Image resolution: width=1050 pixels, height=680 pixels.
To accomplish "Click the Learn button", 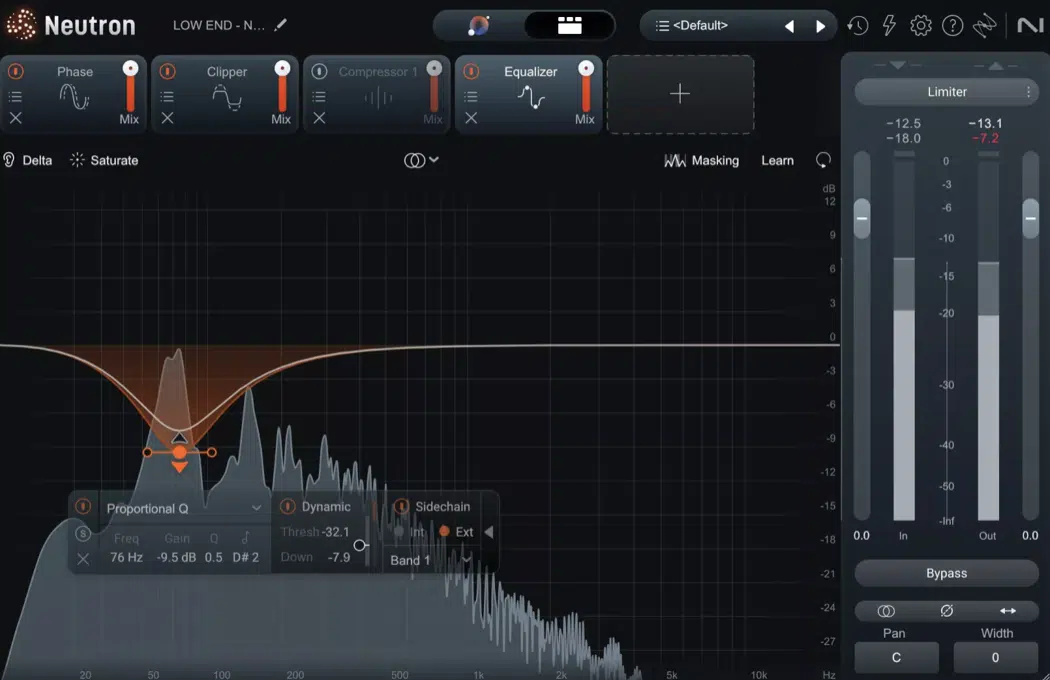I will (x=777, y=160).
